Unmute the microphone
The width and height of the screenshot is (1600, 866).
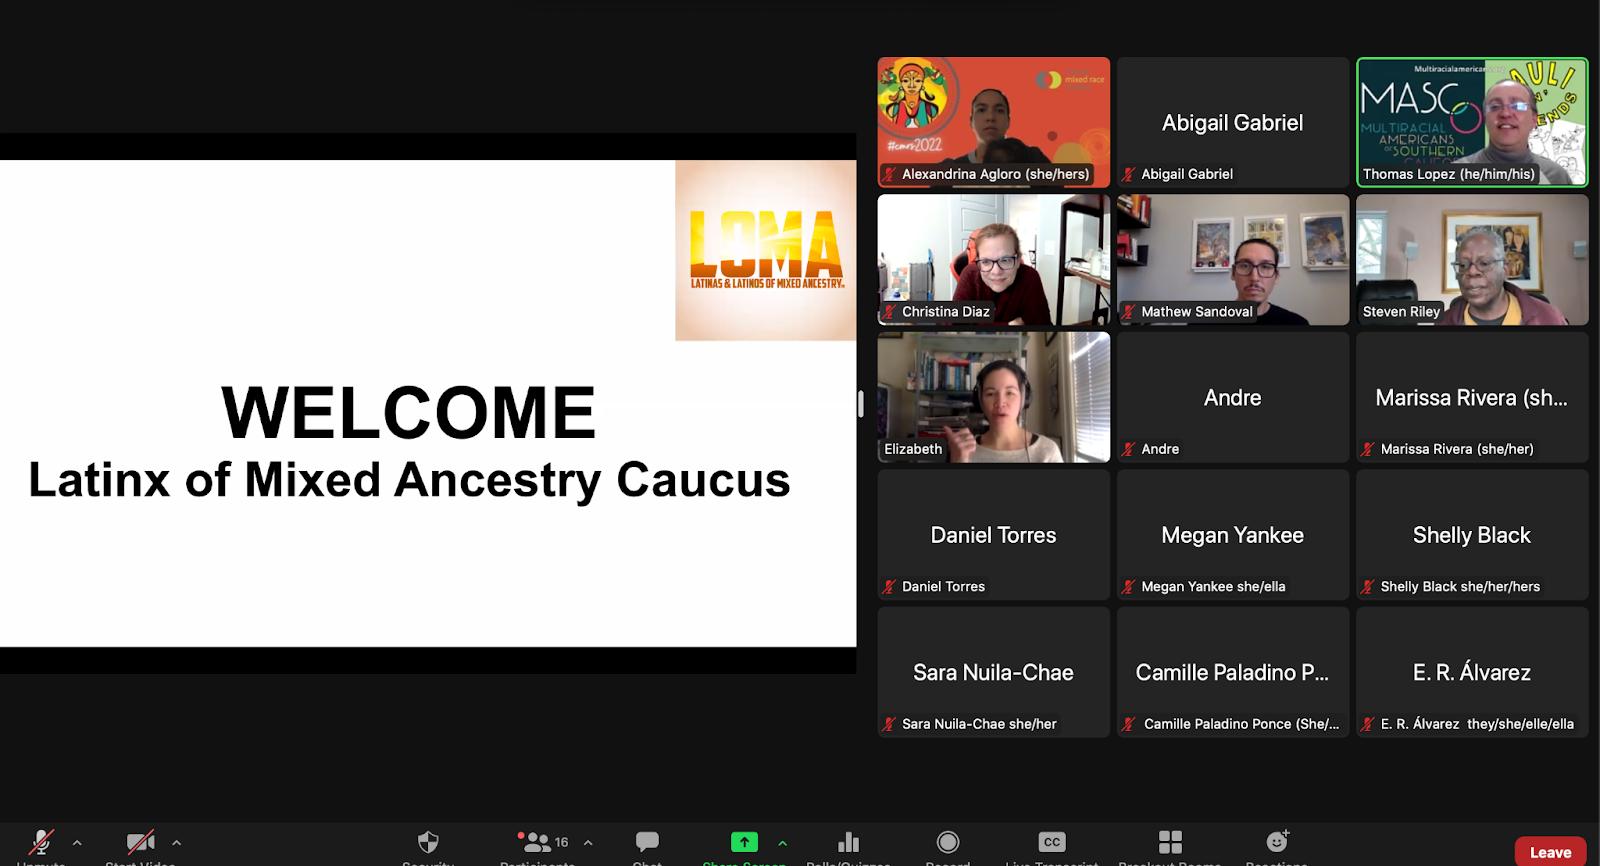coord(41,843)
